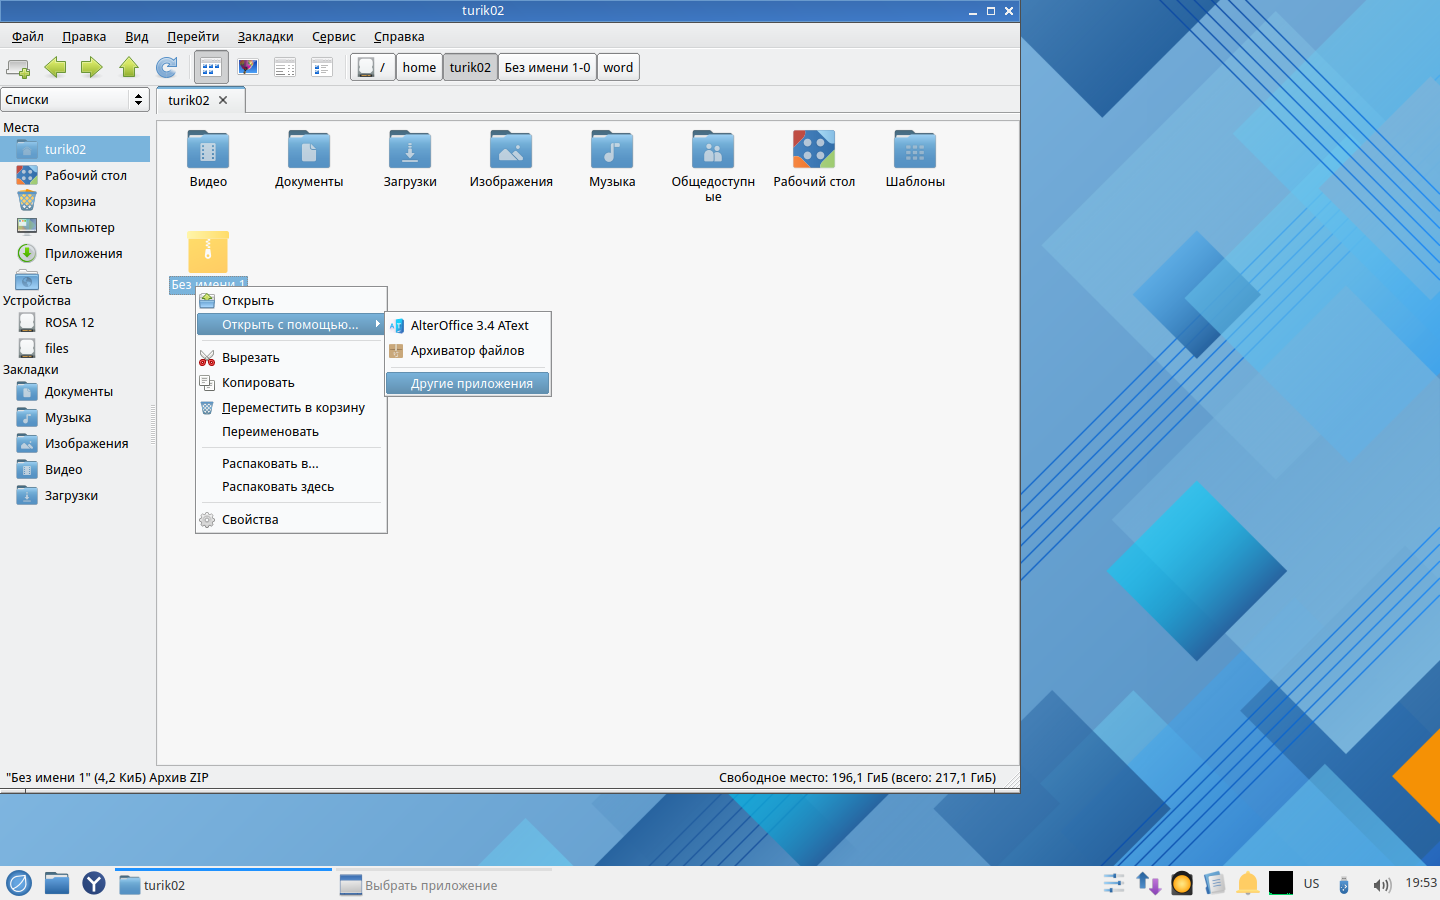Open the Вид menu
Viewport: 1440px width, 900px height.
tap(136, 37)
